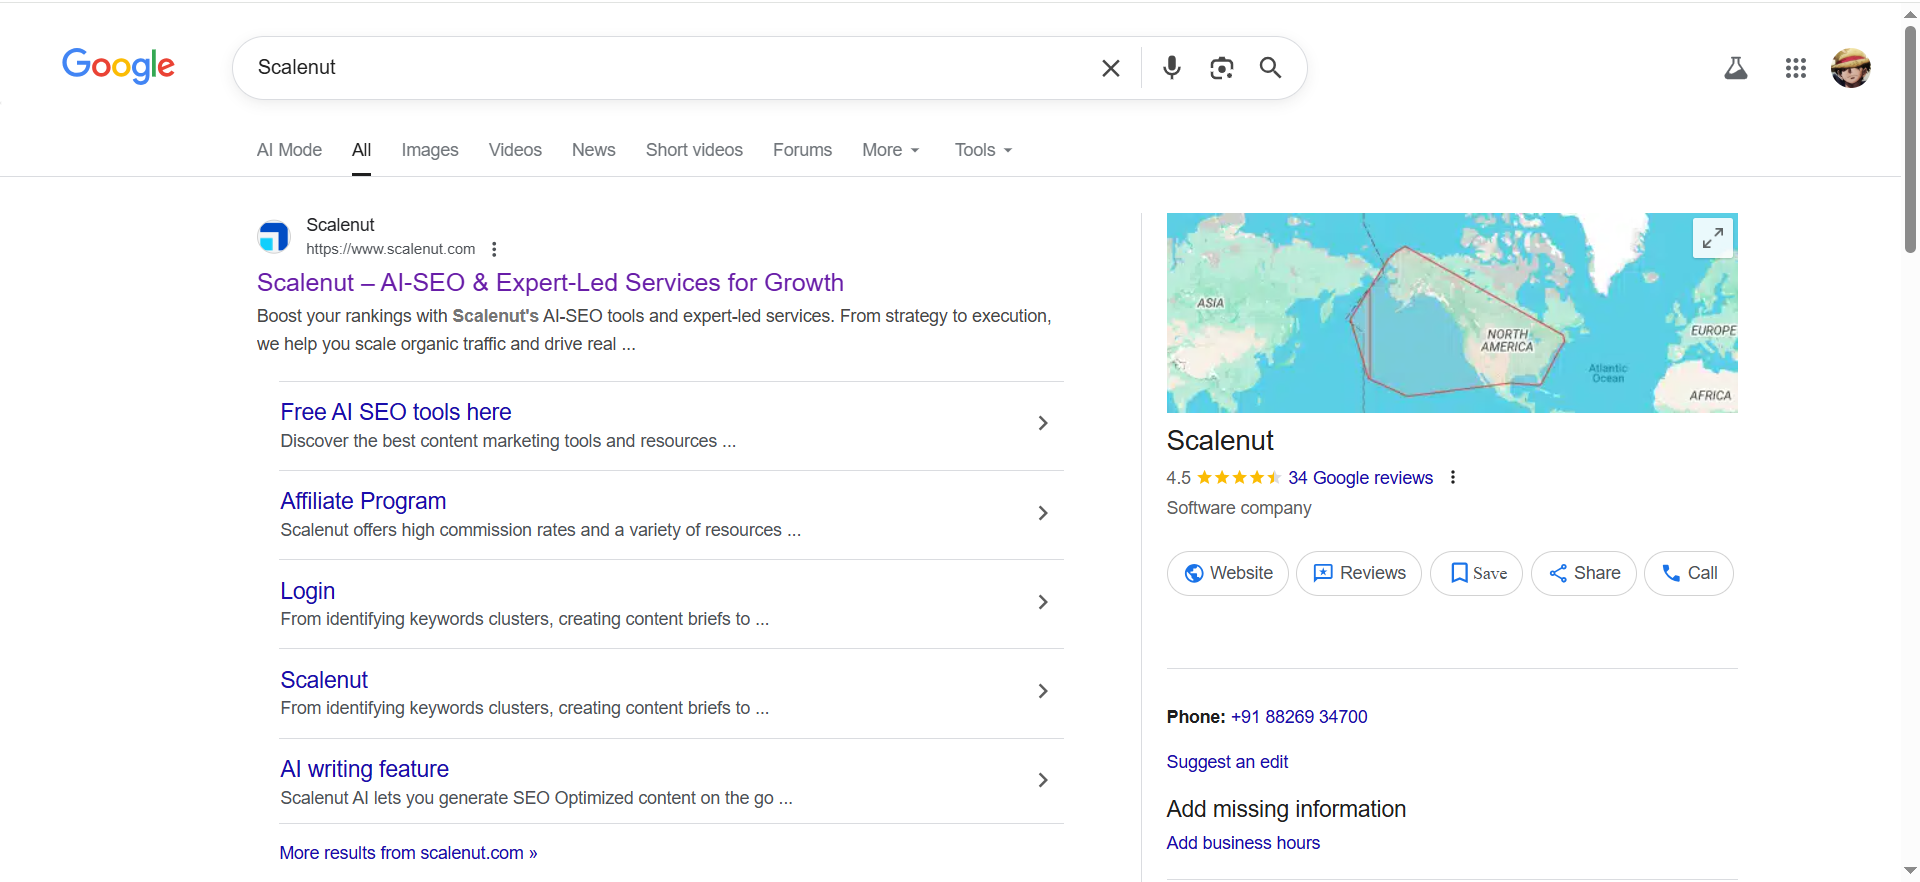Expand chevron on Affiliate Program row
The height and width of the screenshot is (882, 1920).
(1043, 513)
